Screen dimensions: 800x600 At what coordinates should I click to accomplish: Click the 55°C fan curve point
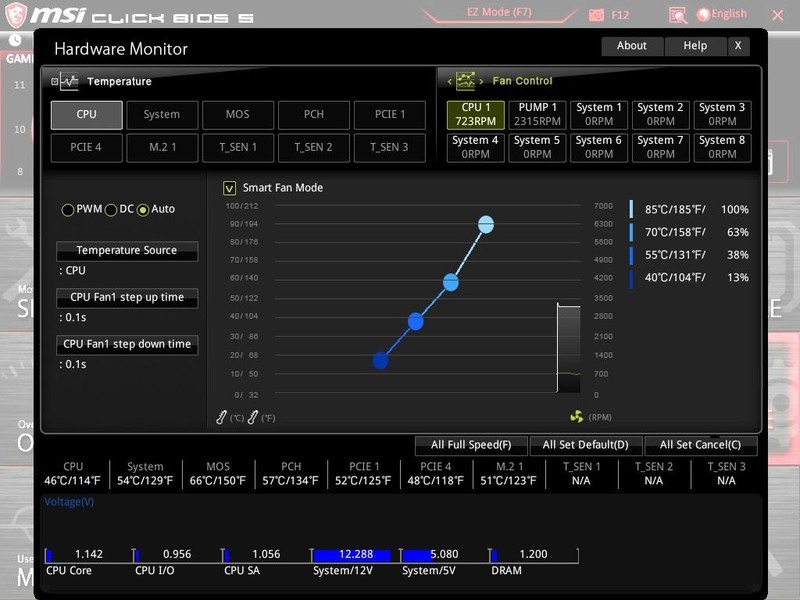point(416,321)
